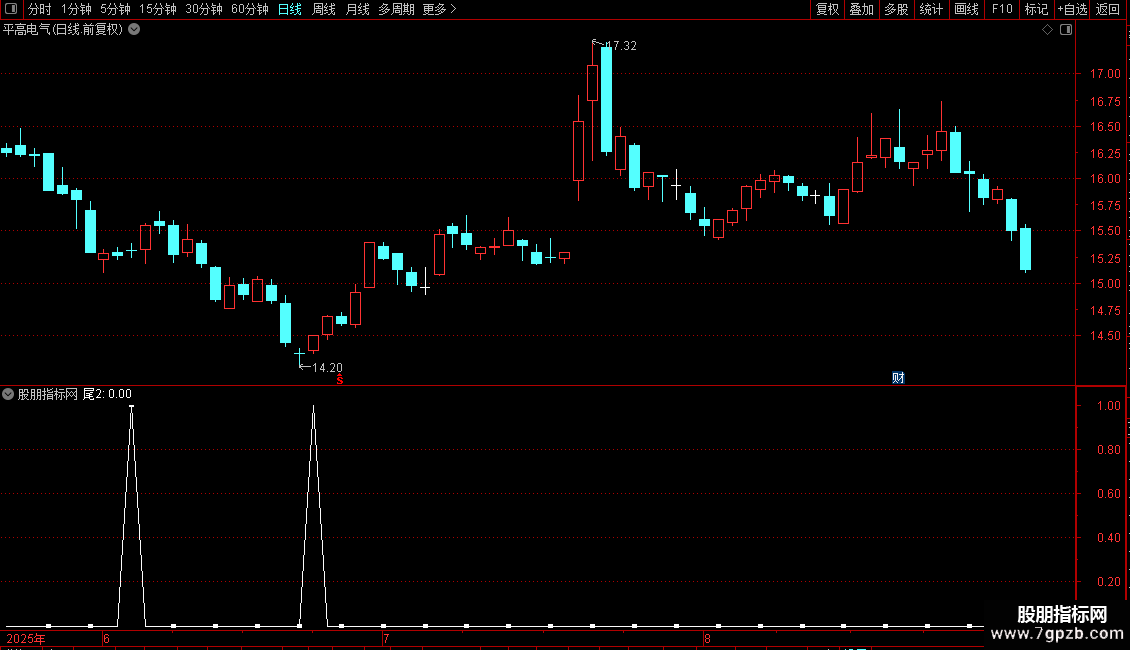Click the 17.00 price axis label
This screenshot has width=1130, height=650.
[1105, 74]
